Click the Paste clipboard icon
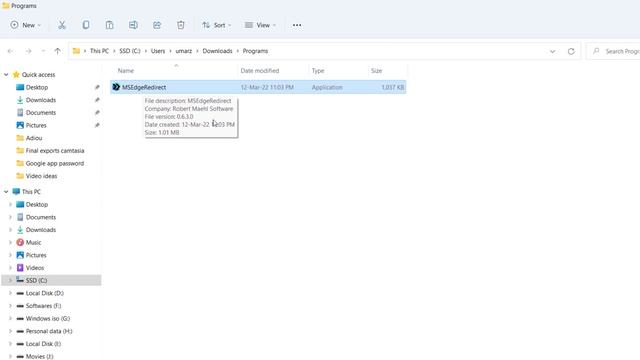The width and height of the screenshot is (640, 360). click(109, 25)
